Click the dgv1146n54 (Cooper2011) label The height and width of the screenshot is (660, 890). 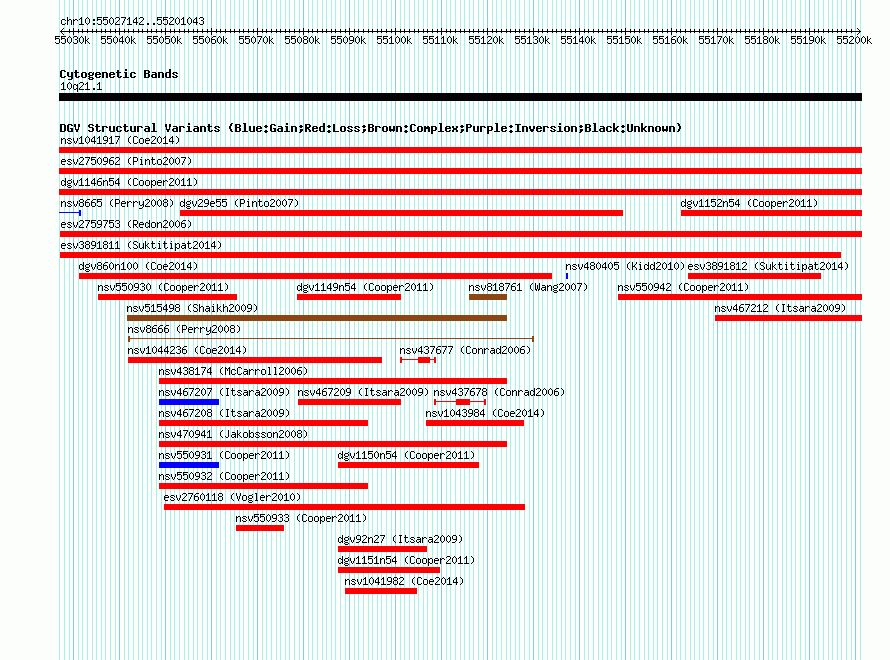(x=129, y=182)
